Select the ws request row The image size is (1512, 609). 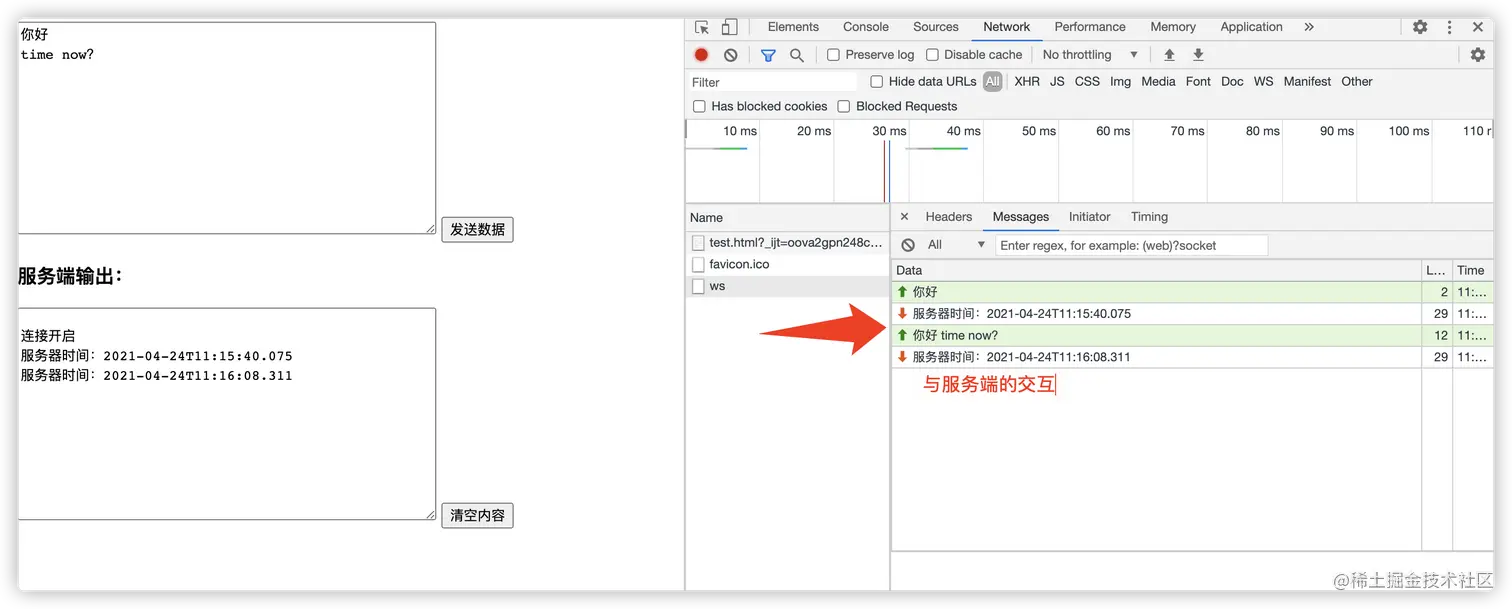tap(788, 287)
